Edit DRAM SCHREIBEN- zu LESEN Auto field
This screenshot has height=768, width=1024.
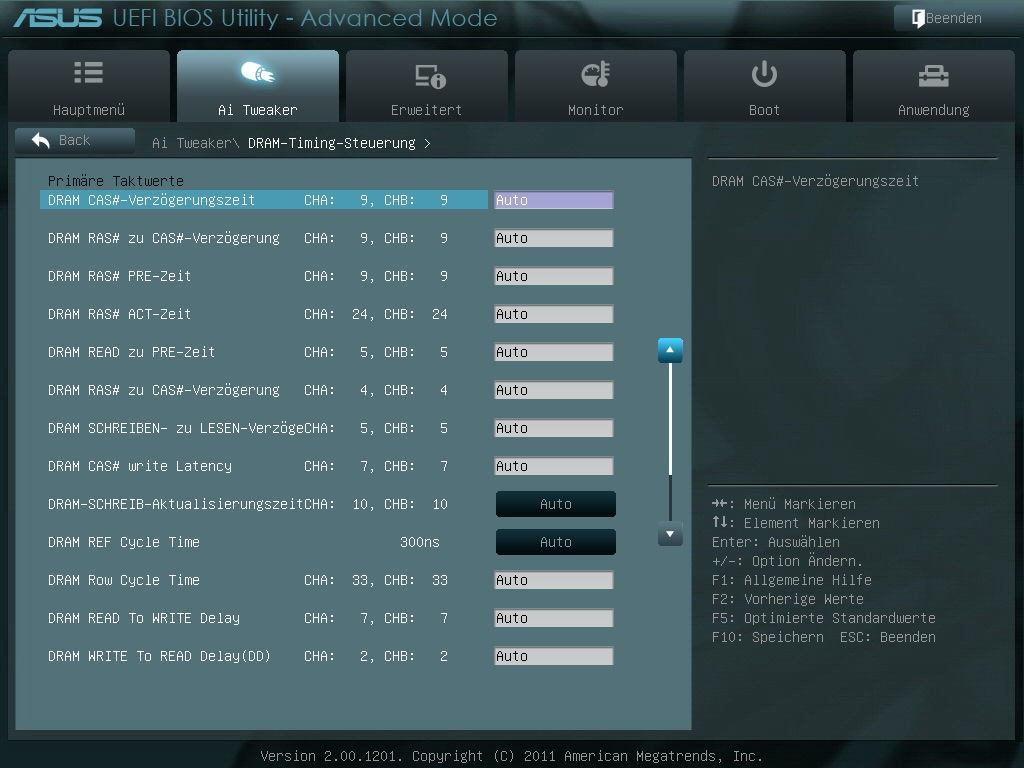(x=554, y=428)
